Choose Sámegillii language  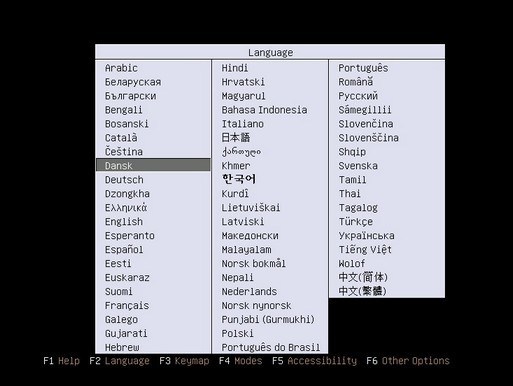[x=365, y=110]
